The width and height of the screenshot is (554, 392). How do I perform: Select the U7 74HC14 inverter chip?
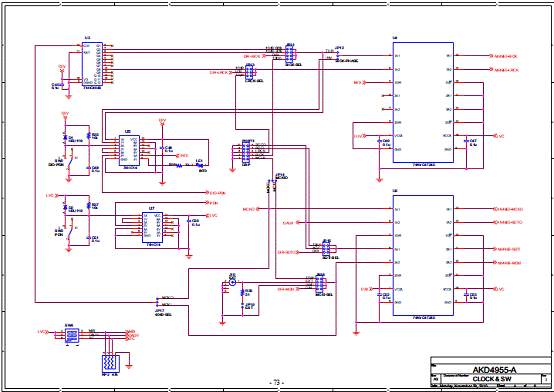pyautogui.click(x=152, y=227)
